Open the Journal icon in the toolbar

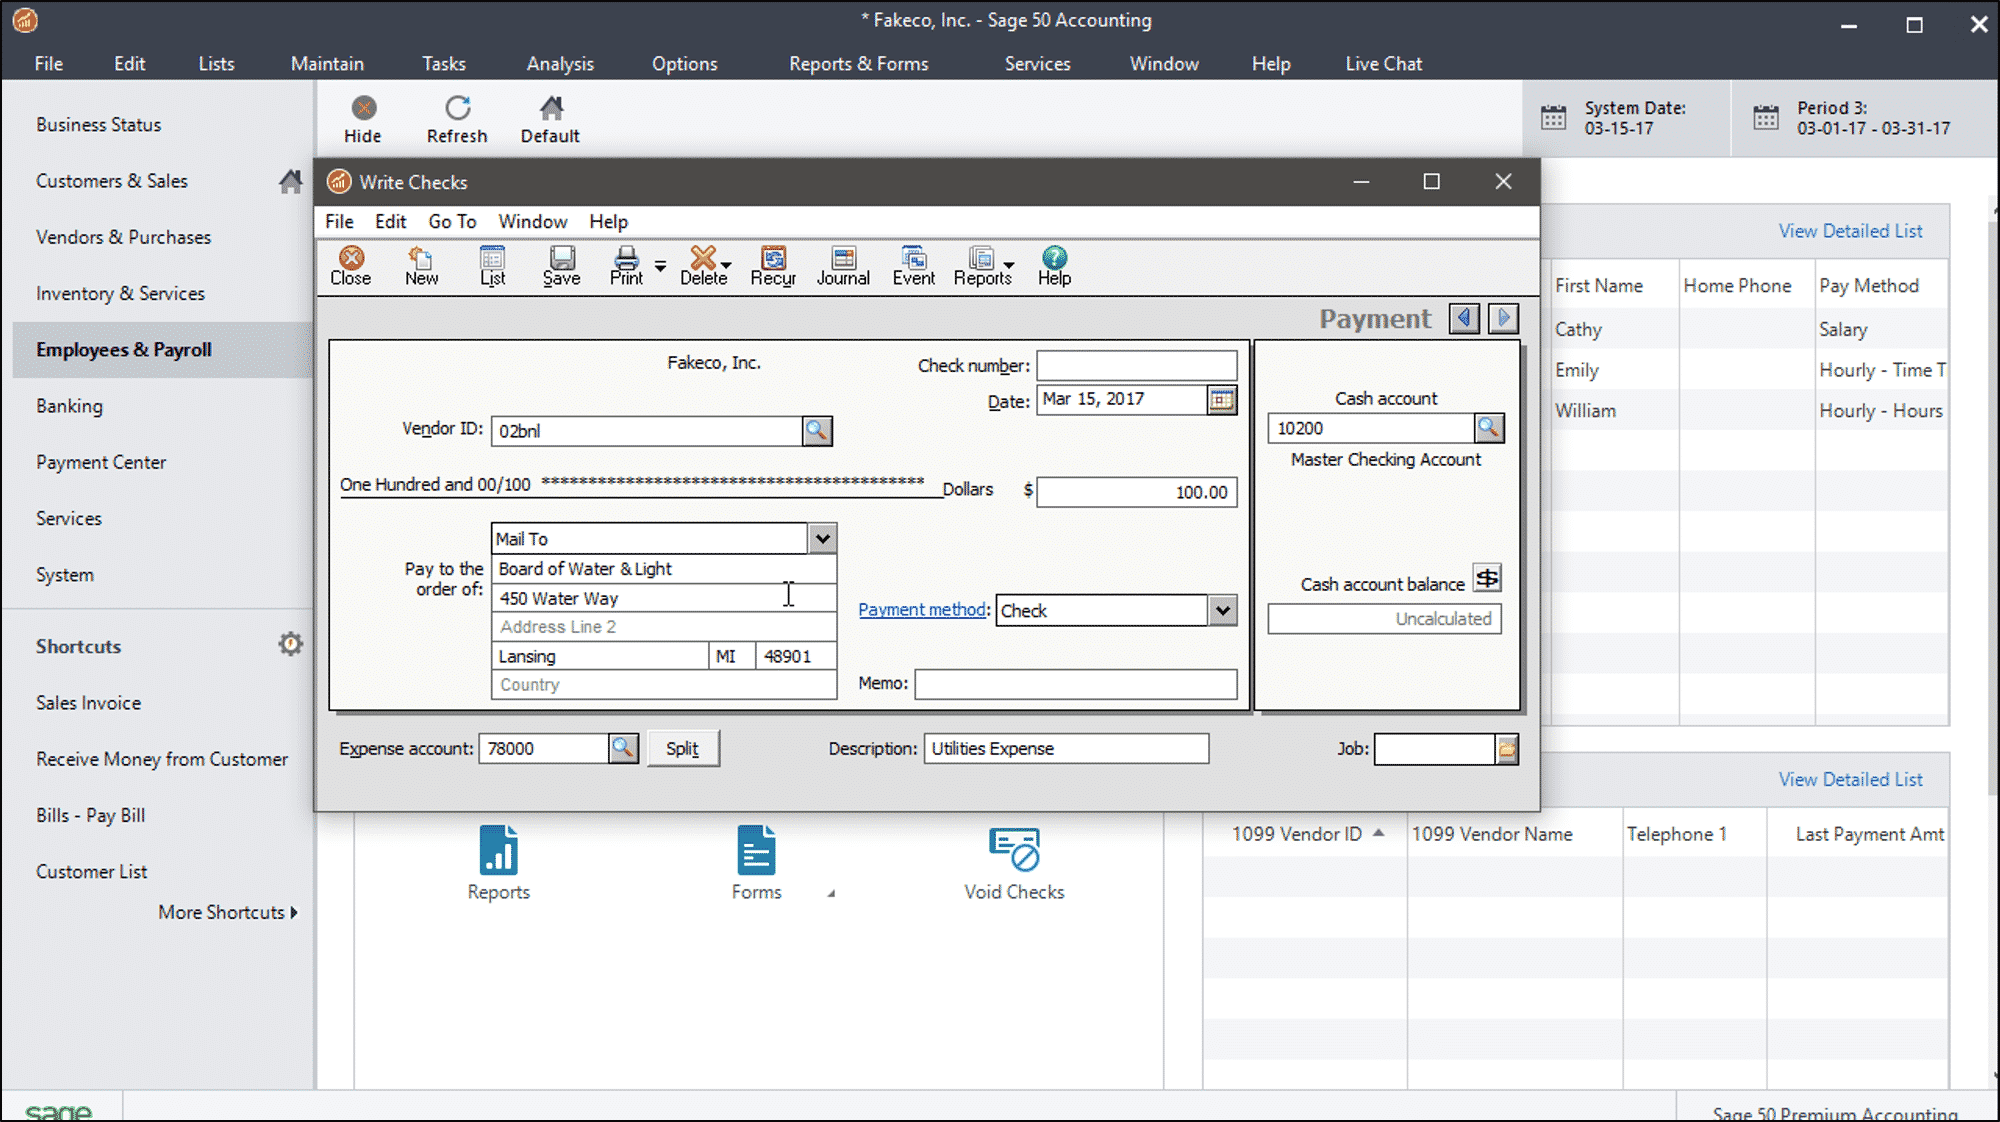coord(843,266)
